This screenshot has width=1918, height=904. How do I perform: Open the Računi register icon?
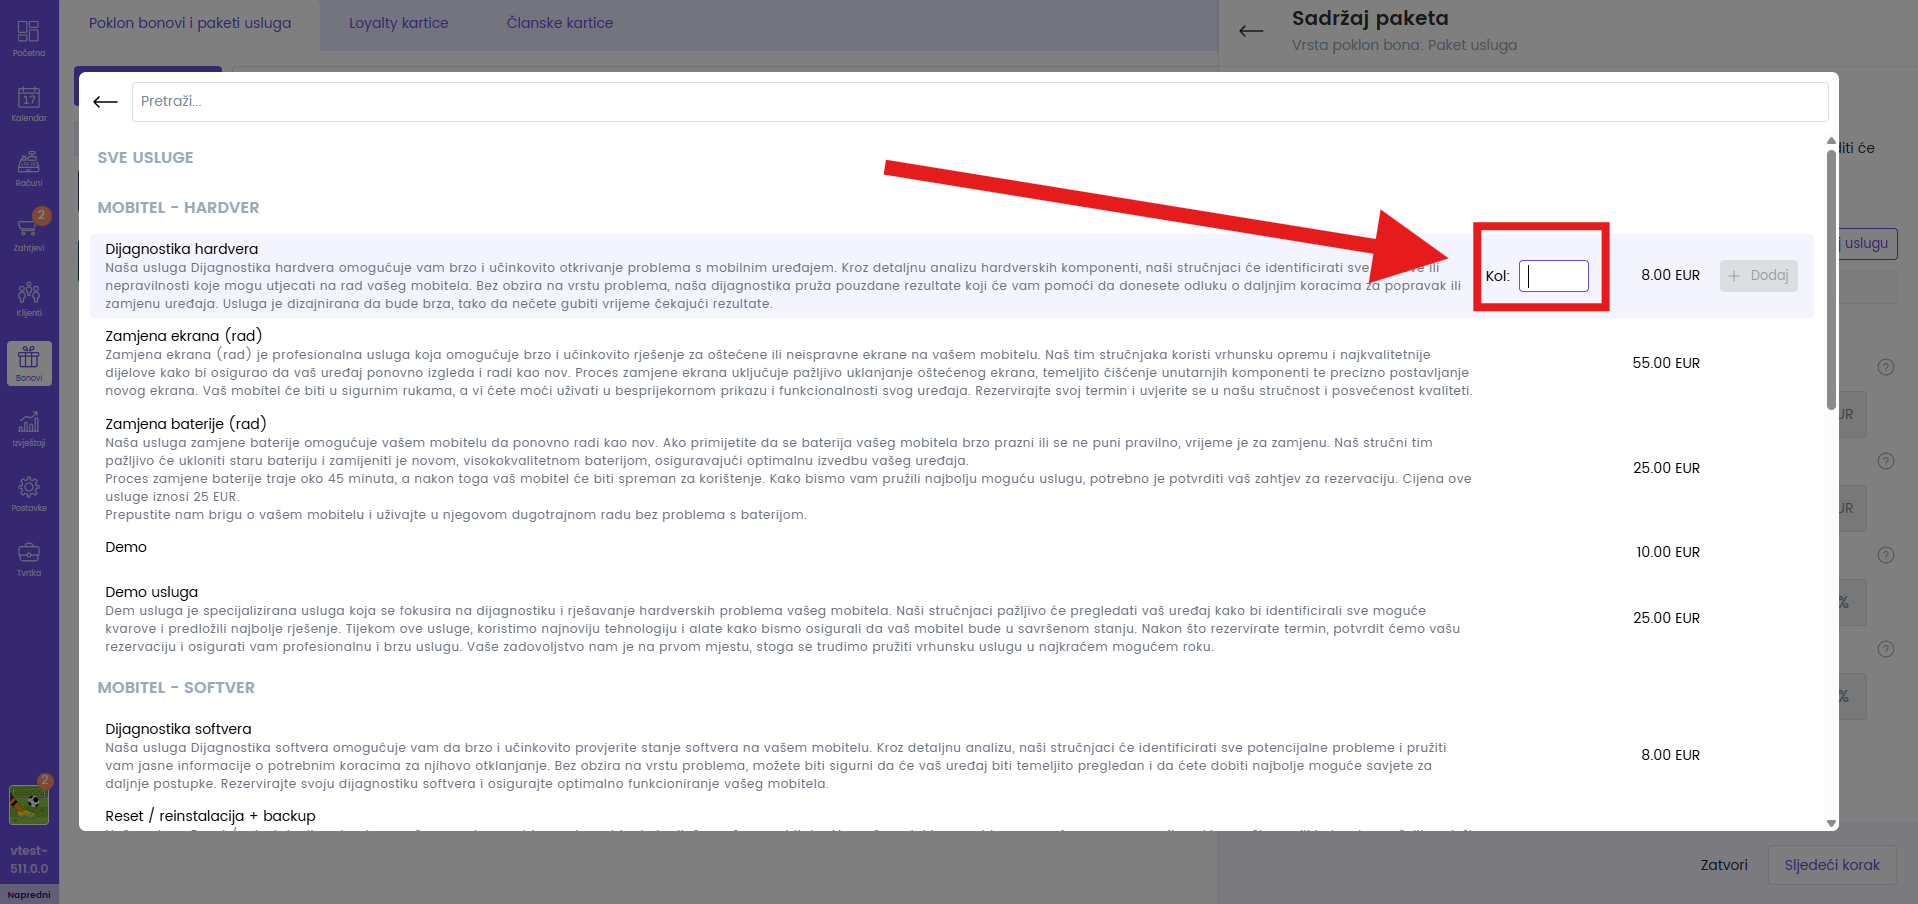point(29,167)
